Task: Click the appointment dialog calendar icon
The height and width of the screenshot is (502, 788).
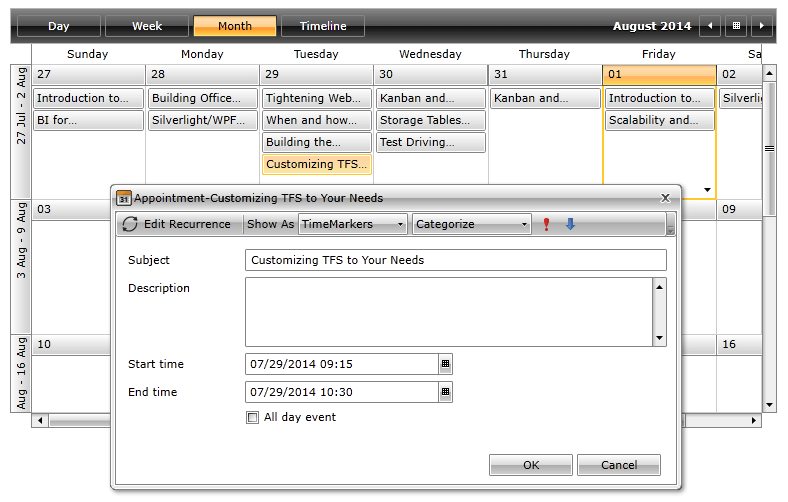Action: [x=124, y=198]
